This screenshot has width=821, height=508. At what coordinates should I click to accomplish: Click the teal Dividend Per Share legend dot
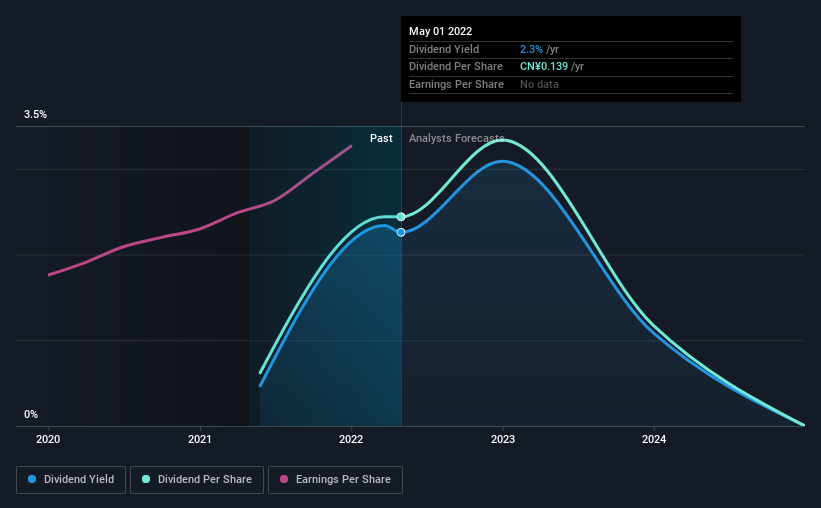146,479
